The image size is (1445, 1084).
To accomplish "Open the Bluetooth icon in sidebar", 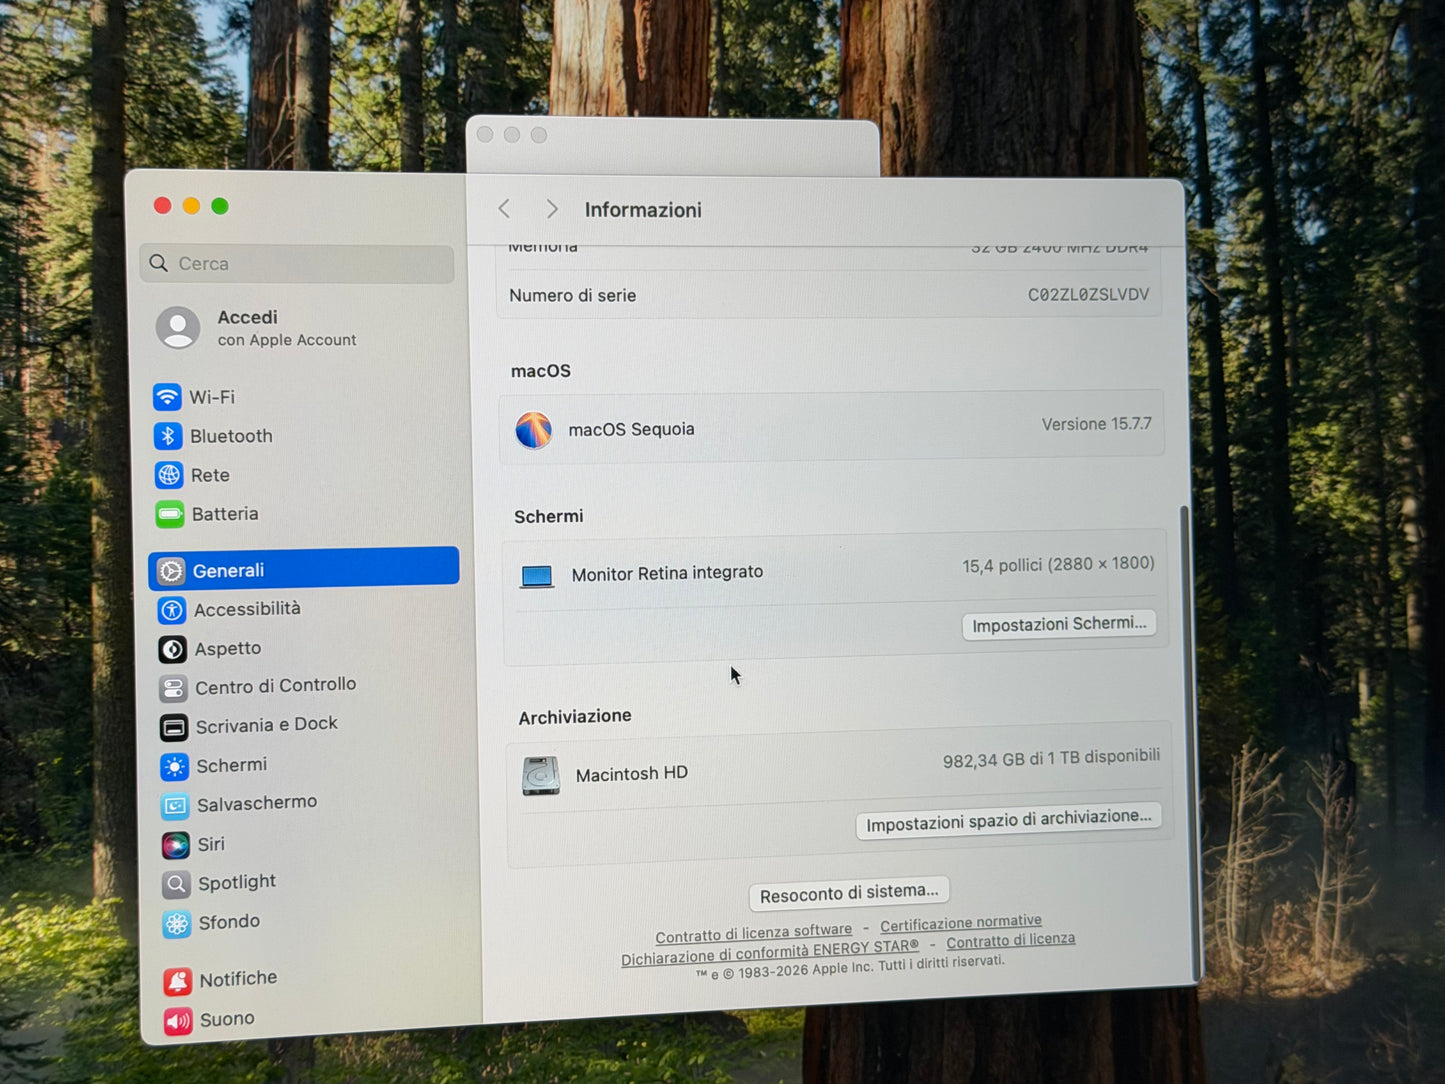I will 168,436.
